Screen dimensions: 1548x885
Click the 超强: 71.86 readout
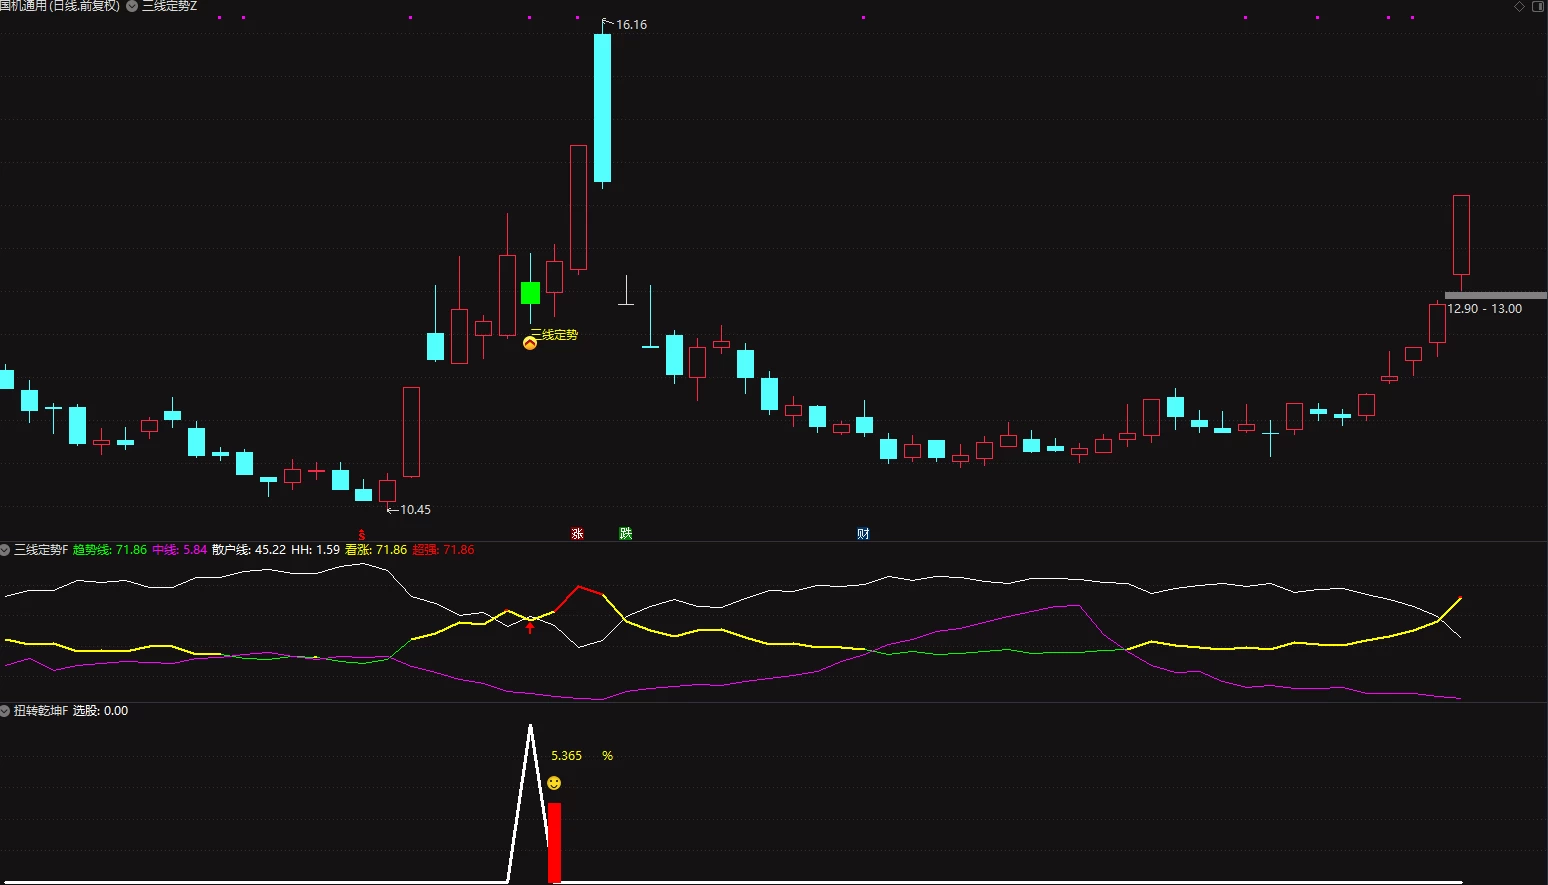click(444, 550)
